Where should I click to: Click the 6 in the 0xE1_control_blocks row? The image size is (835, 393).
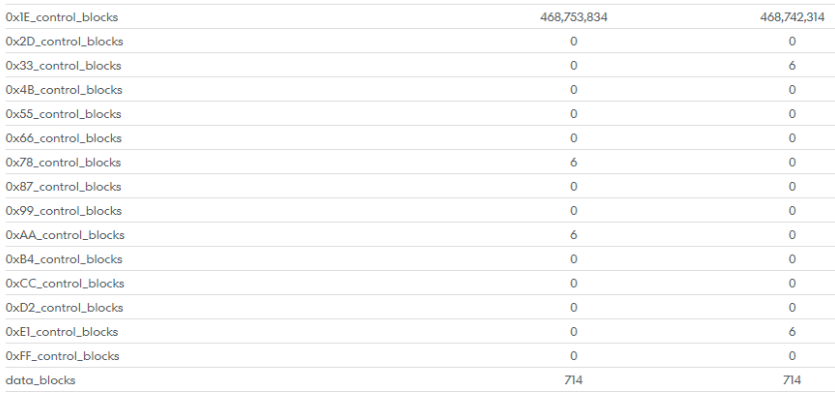792,332
